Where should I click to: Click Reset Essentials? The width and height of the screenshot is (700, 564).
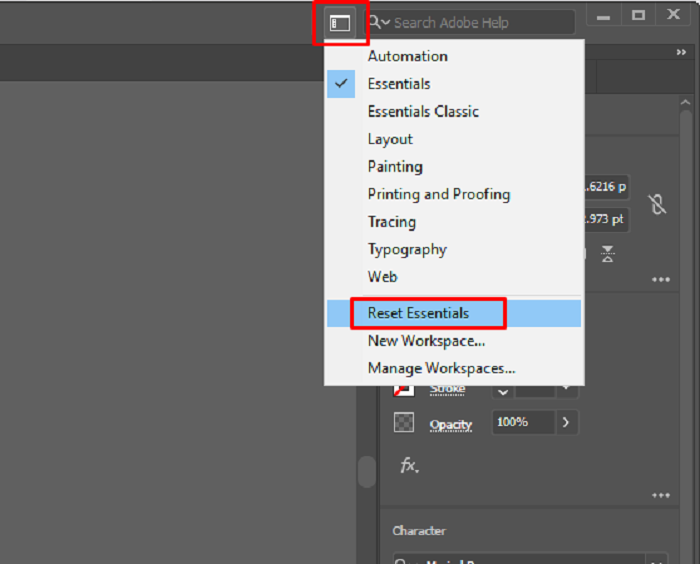(x=418, y=313)
